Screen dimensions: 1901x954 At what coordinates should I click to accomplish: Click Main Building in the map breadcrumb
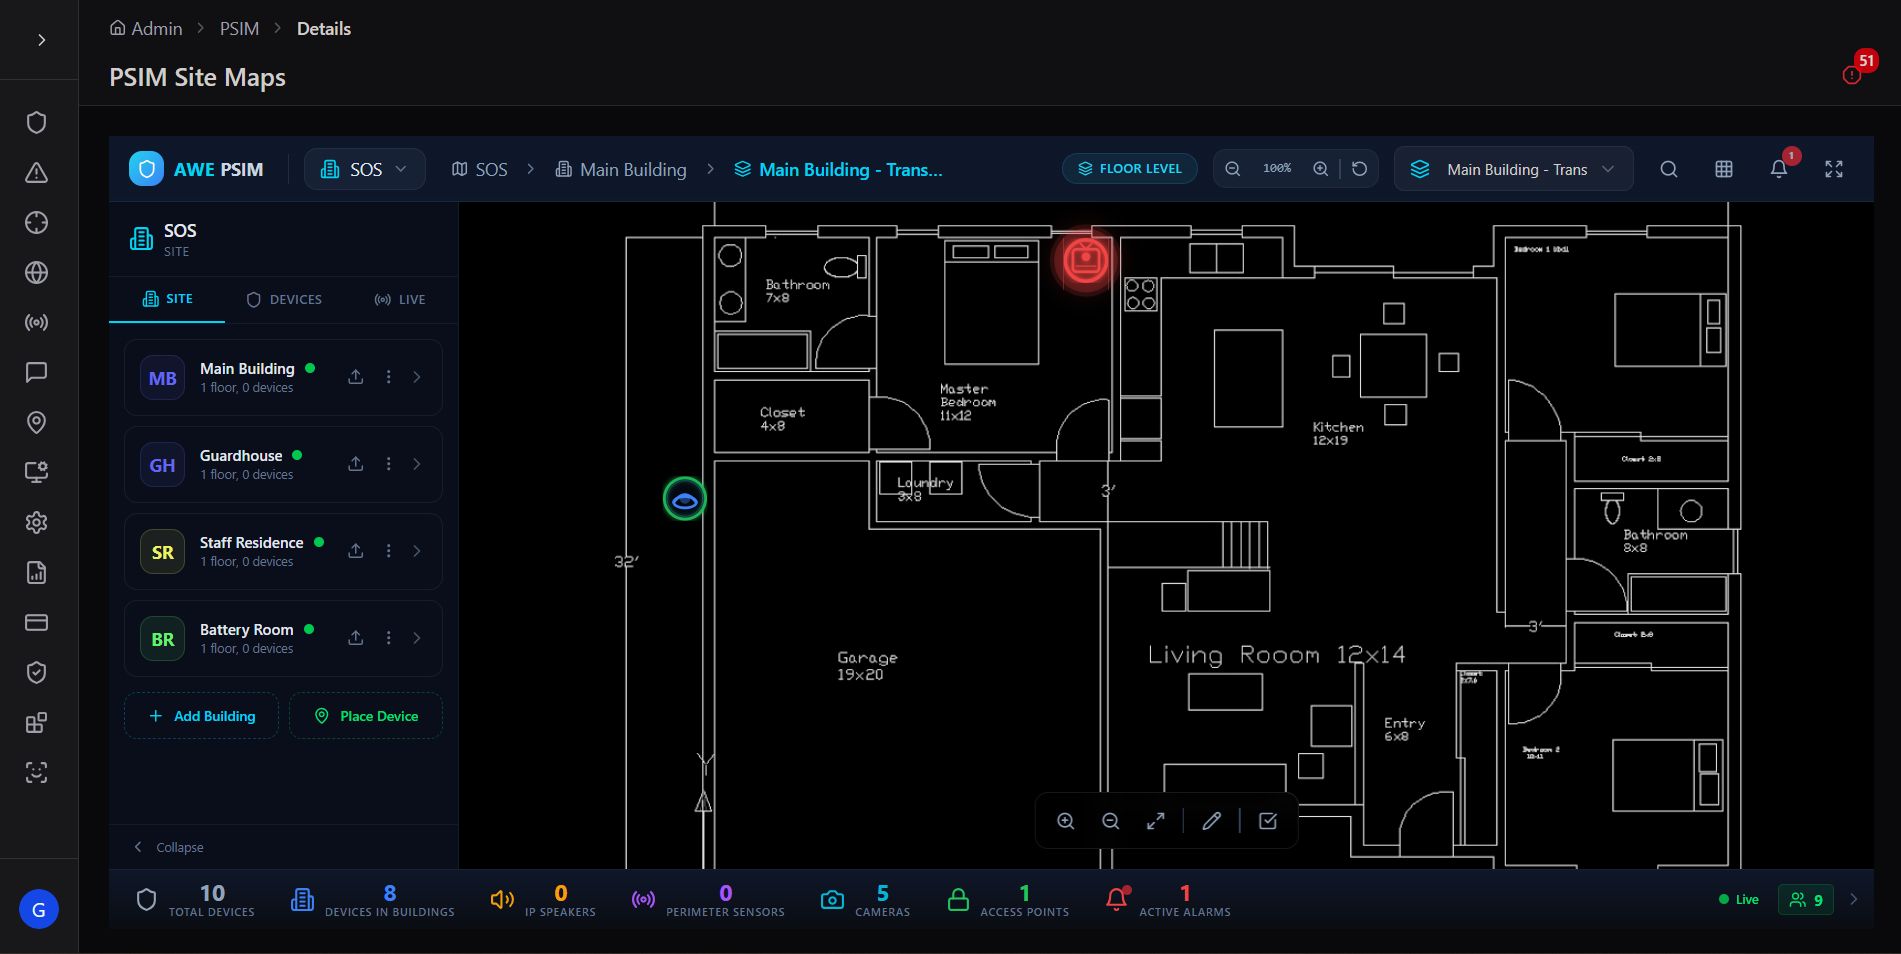tap(621, 169)
